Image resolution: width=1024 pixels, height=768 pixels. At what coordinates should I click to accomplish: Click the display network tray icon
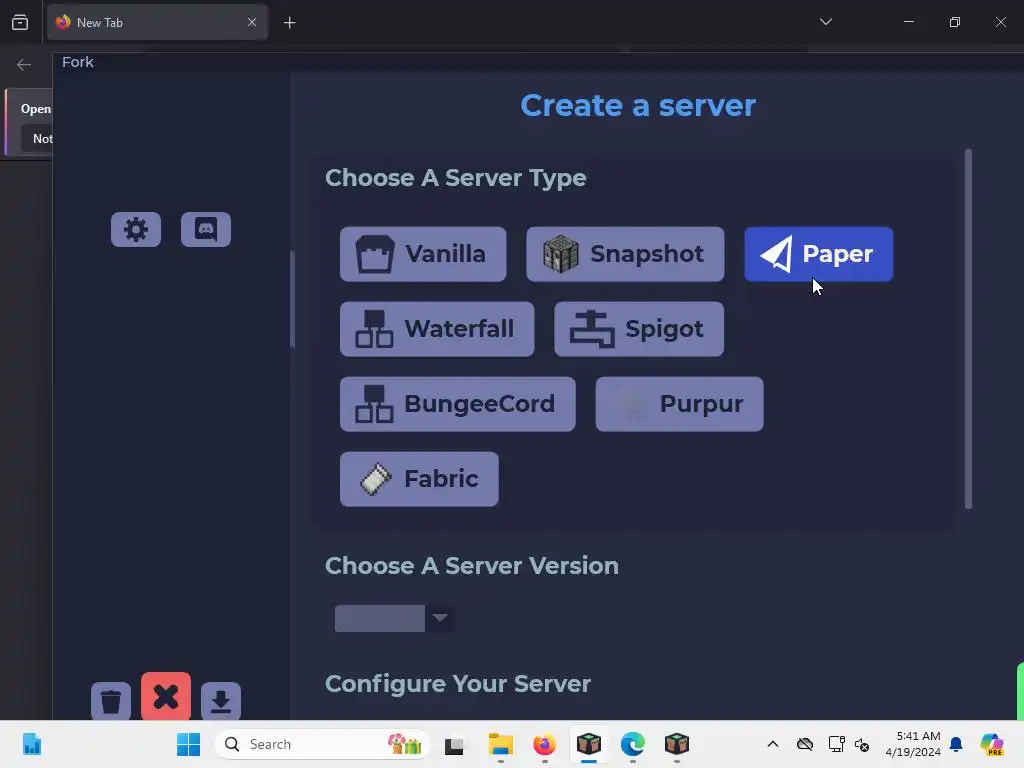pos(836,744)
